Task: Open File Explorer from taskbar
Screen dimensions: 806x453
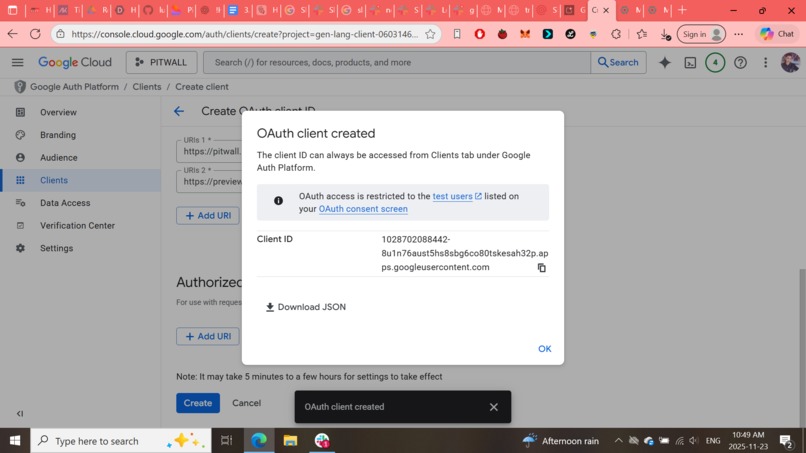Action: [x=290, y=441]
